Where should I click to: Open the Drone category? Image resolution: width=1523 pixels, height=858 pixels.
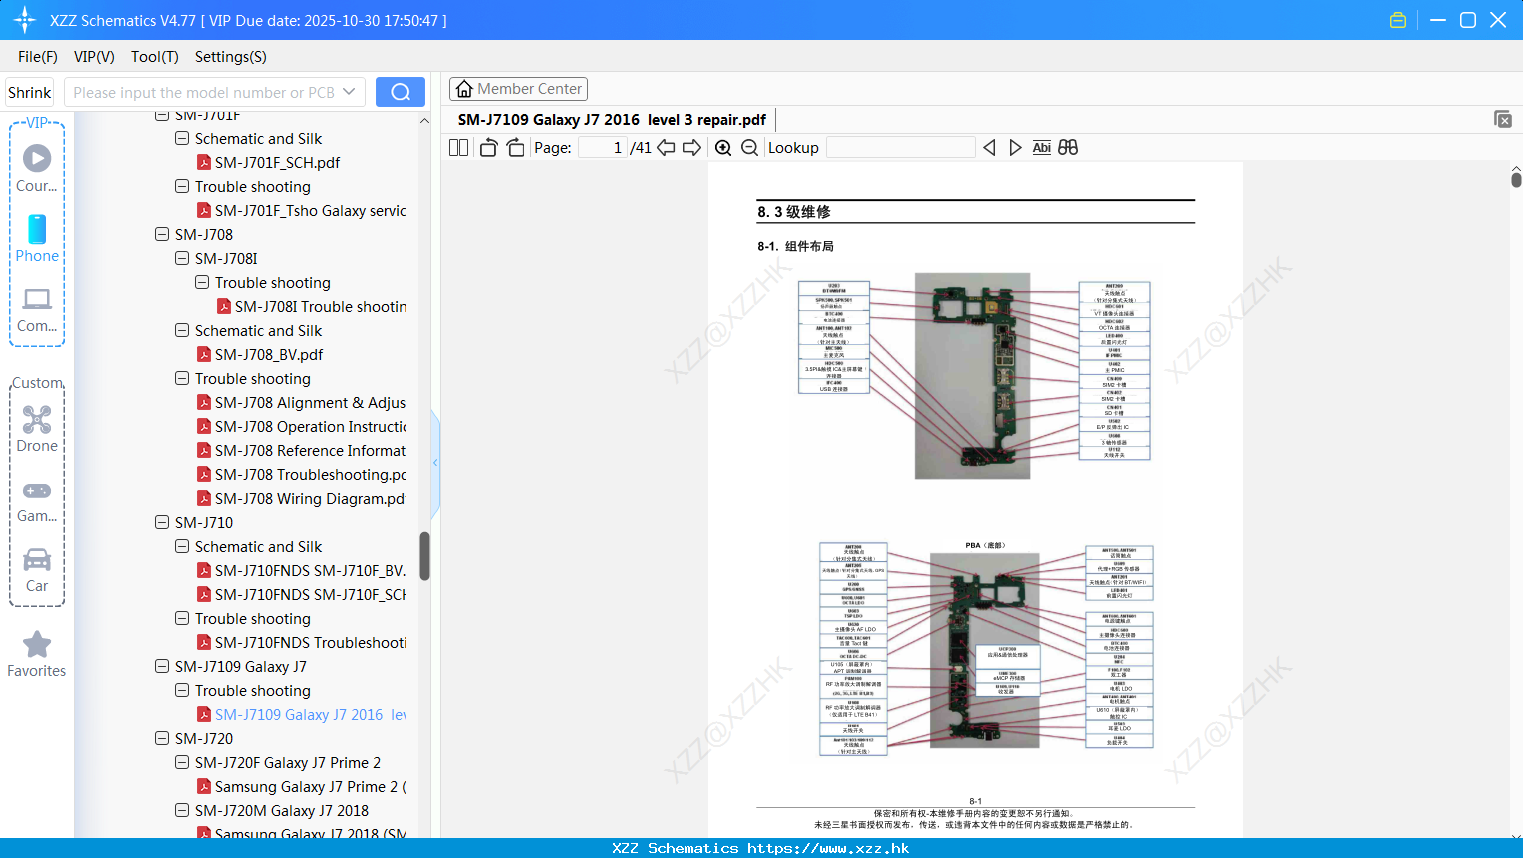coord(37,429)
